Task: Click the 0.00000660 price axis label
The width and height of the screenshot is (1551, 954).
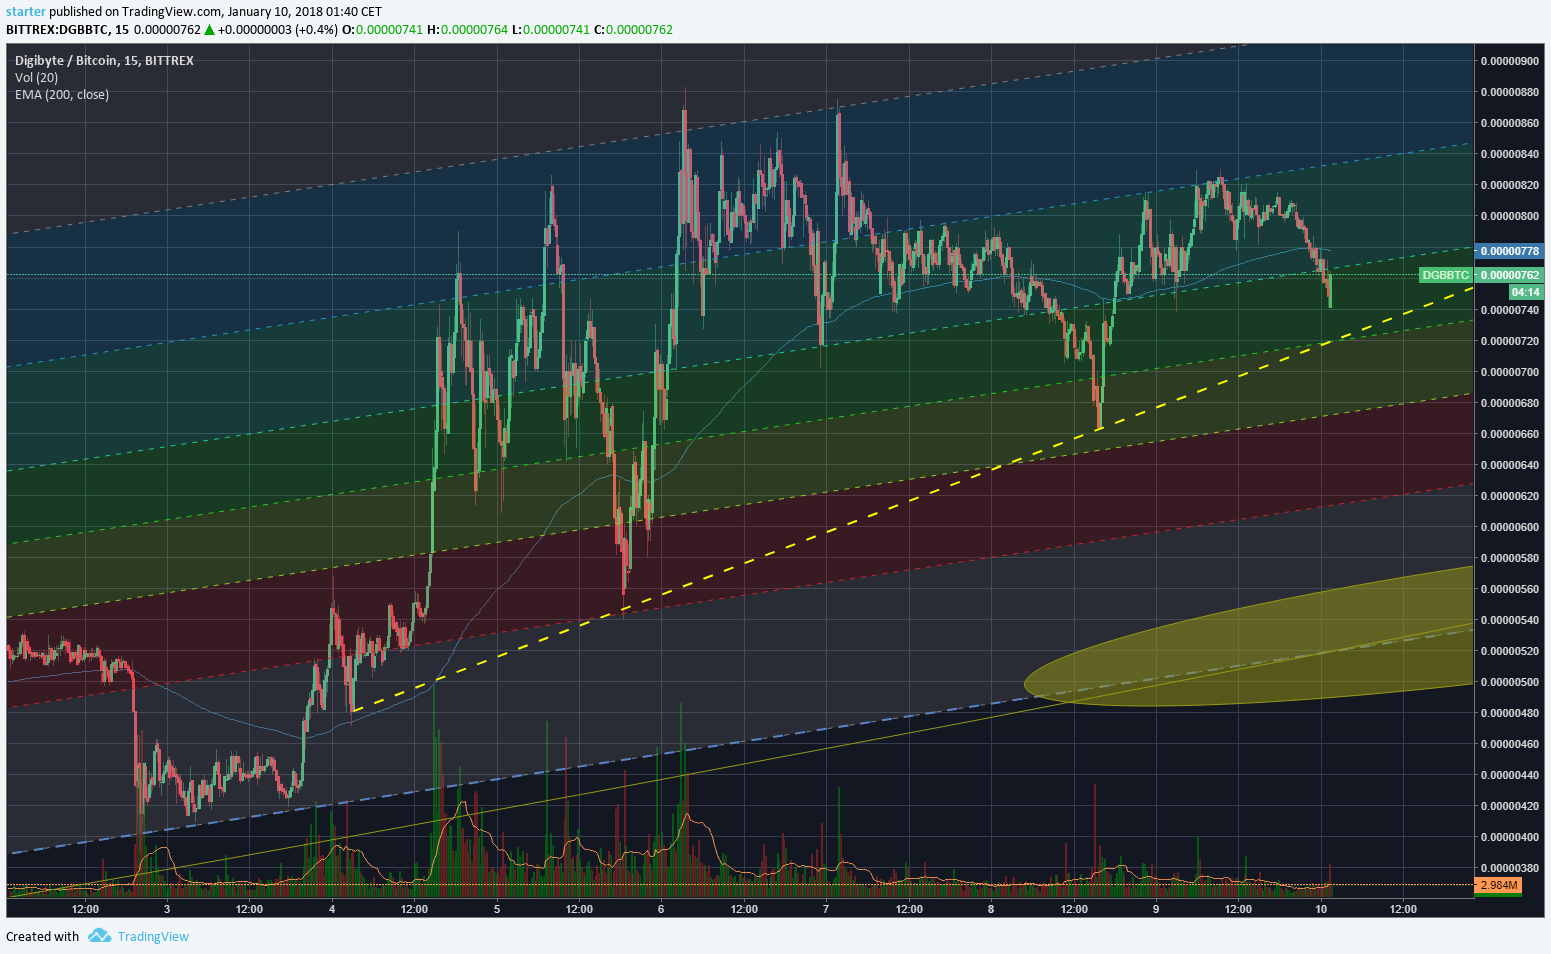Action: pos(1510,434)
